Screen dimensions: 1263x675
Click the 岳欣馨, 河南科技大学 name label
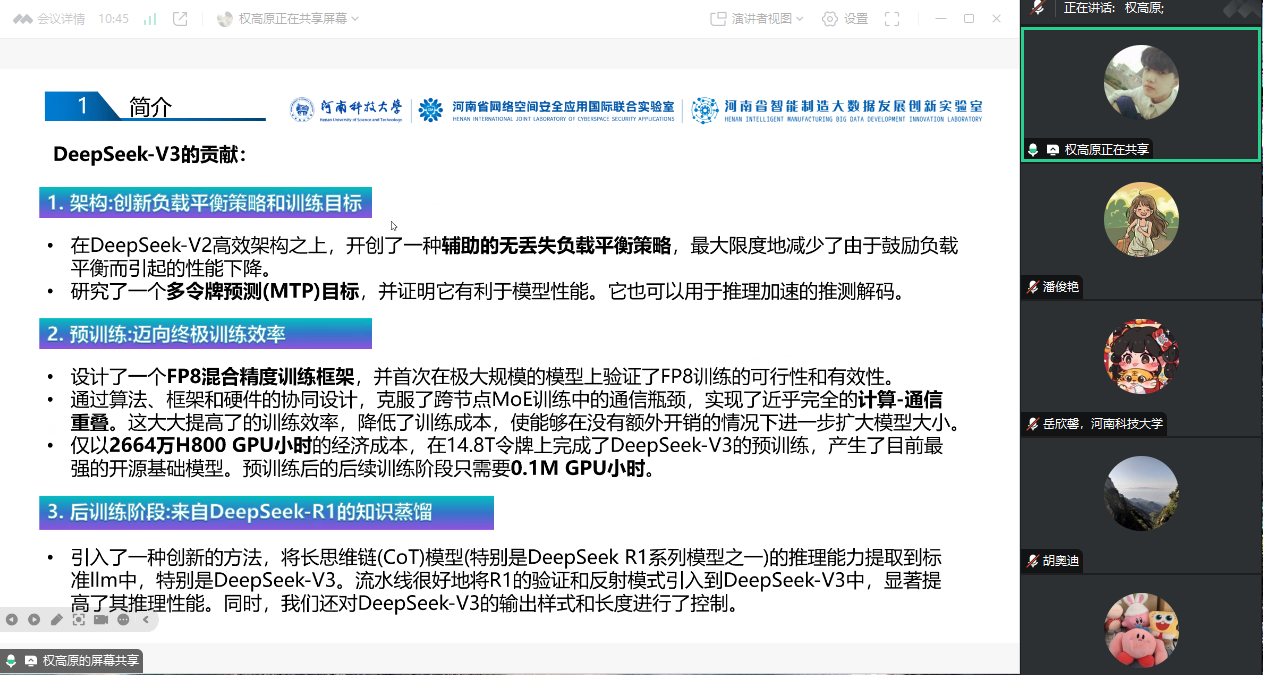[1103, 424]
